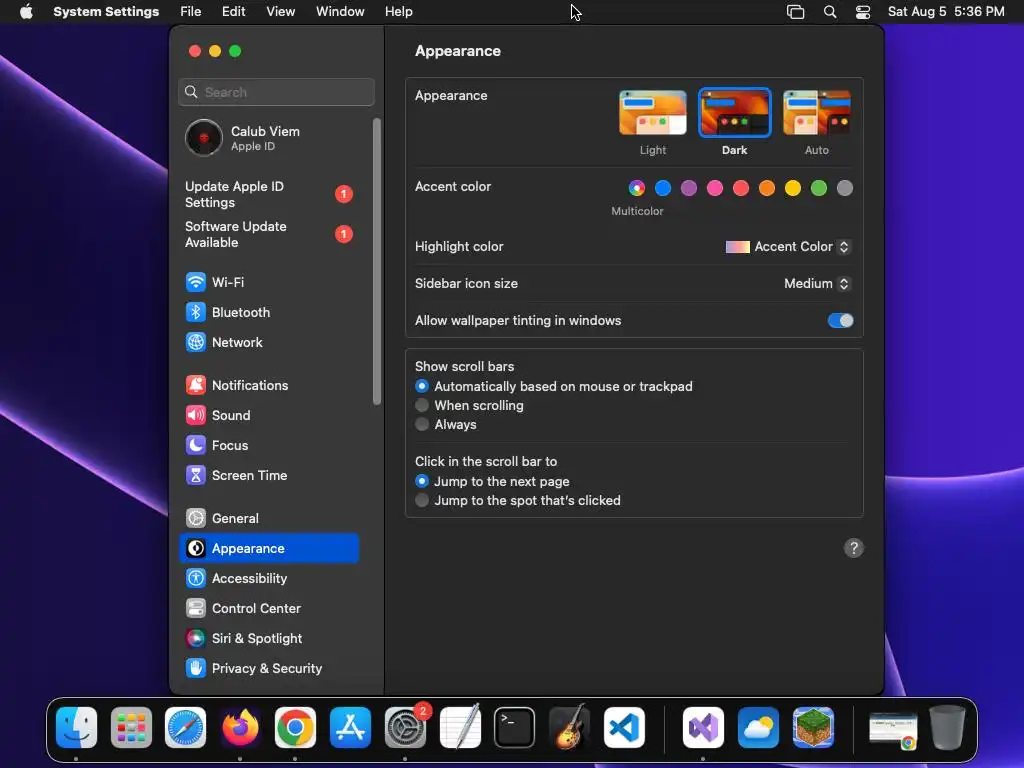1024x768 pixels.
Task: Click the sidebar vertical scrollbar
Action: point(377,261)
